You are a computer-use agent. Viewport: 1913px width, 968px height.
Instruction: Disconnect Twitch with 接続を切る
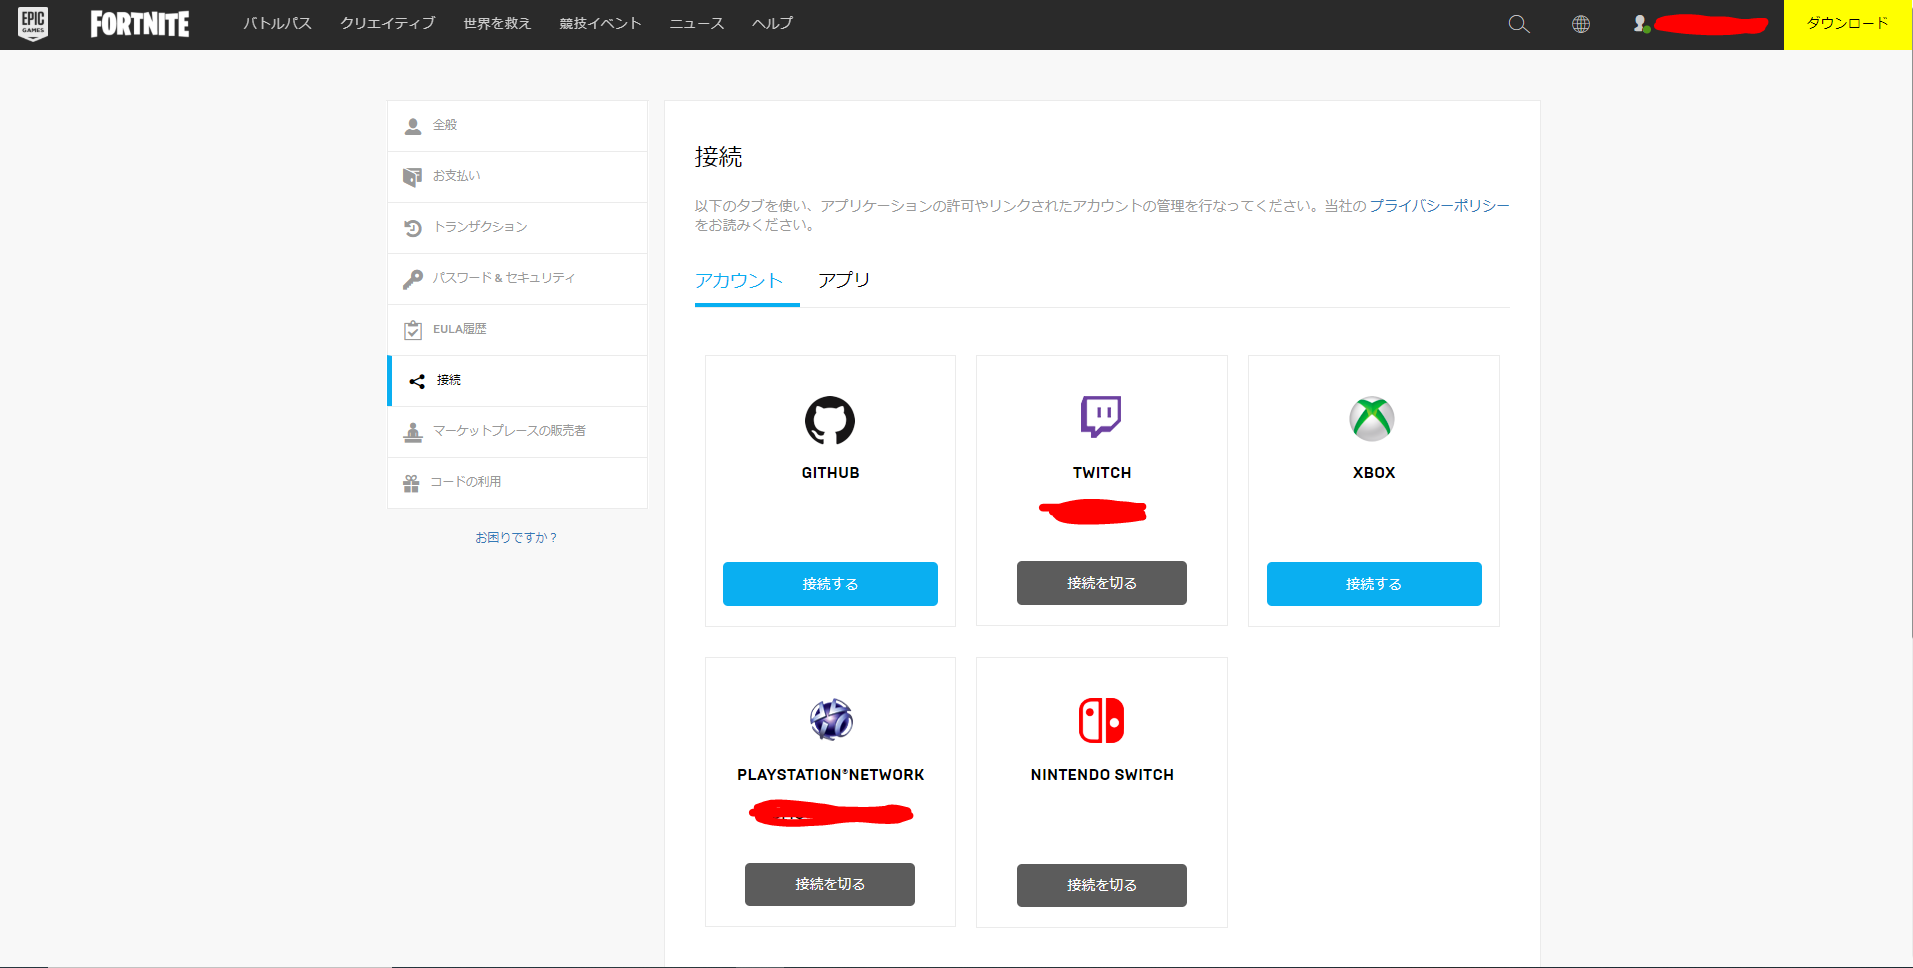(1101, 583)
